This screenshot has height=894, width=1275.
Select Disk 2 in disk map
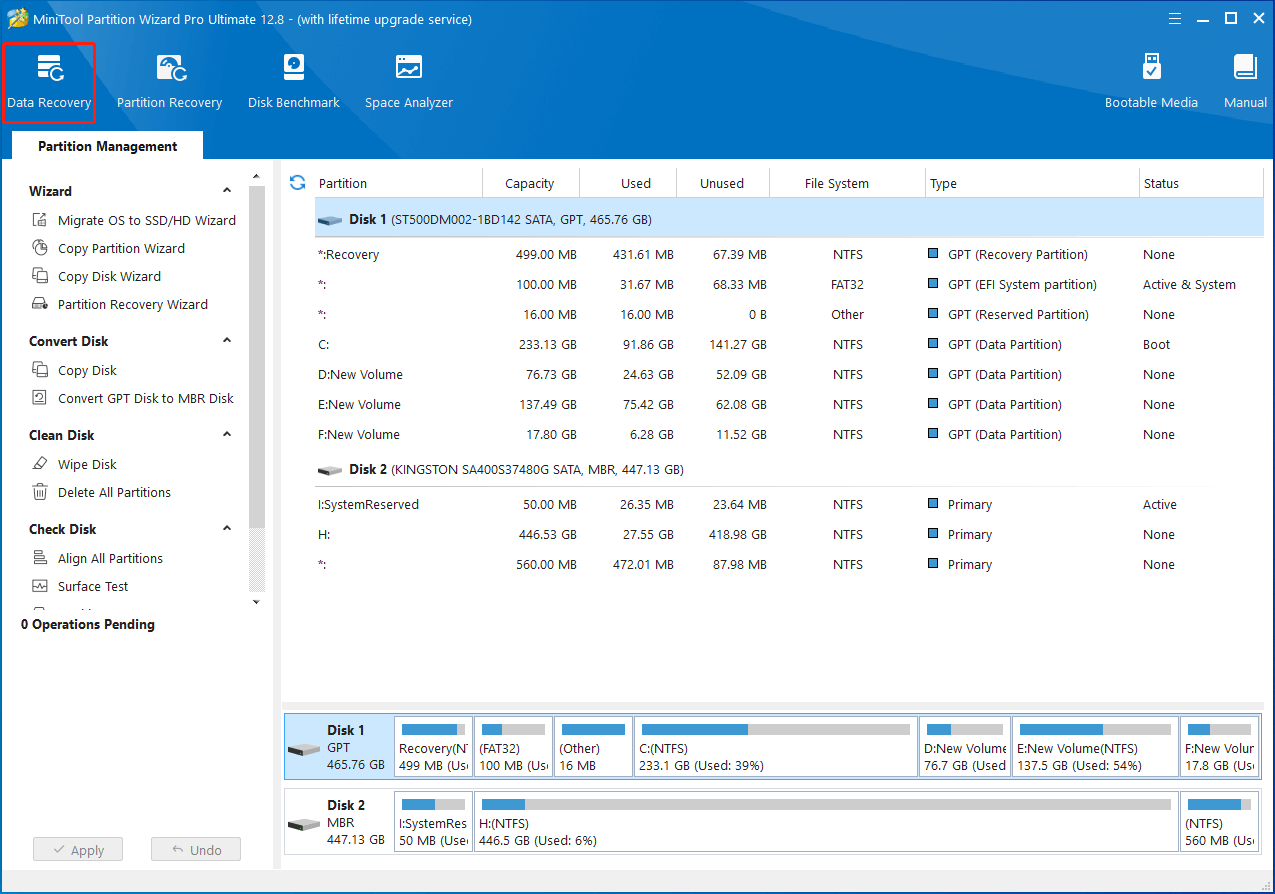point(338,822)
